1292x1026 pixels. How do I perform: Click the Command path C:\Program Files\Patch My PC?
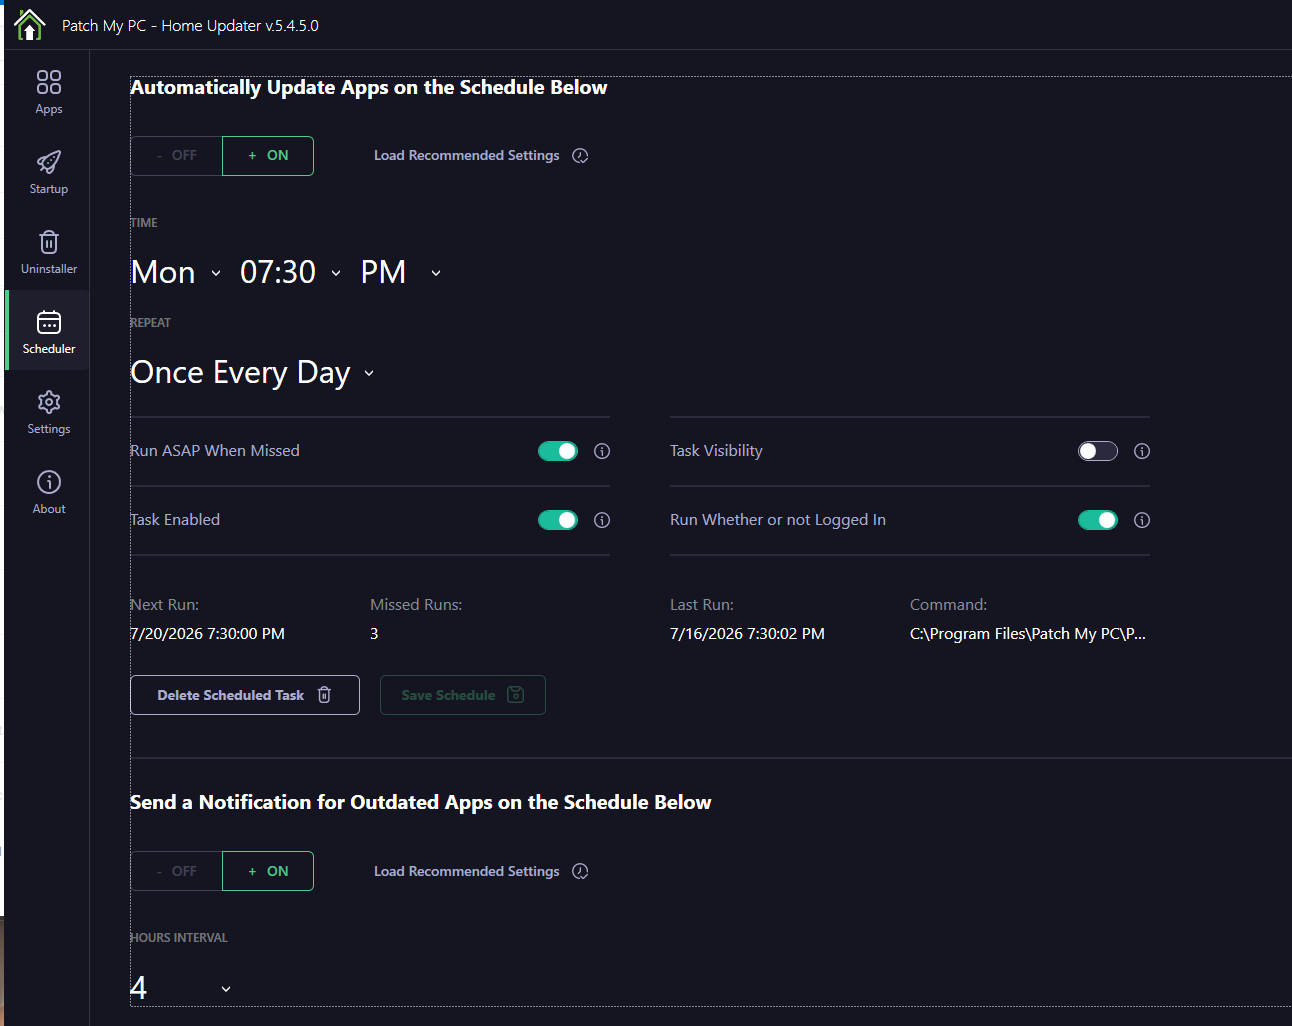pos(1028,634)
